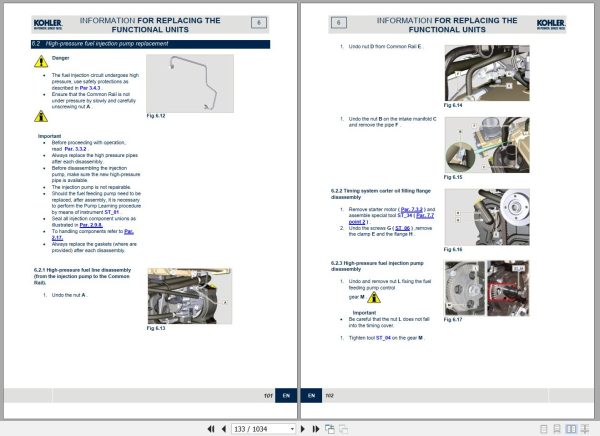600x436 pixels.
Task: Go to the next page
Action: [x=303, y=429]
